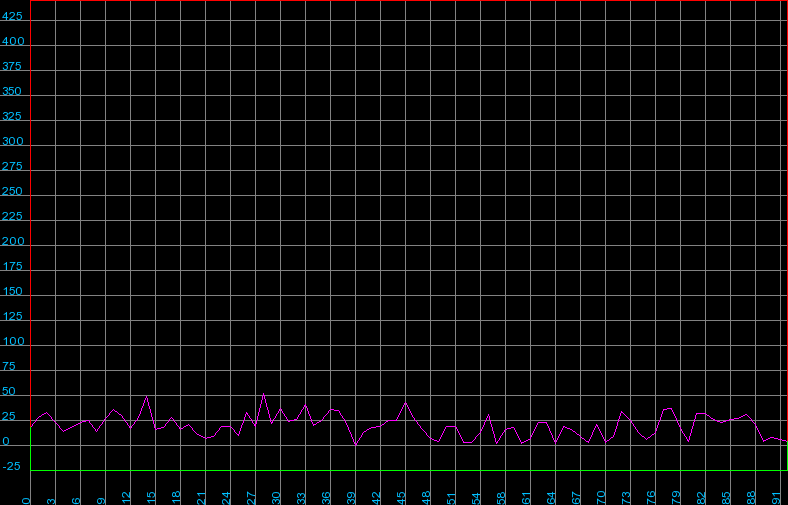The width and height of the screenshot is (788, 505).
Task: Pick the 54 horizontal axis label
Action: click(x=477, y=498)
